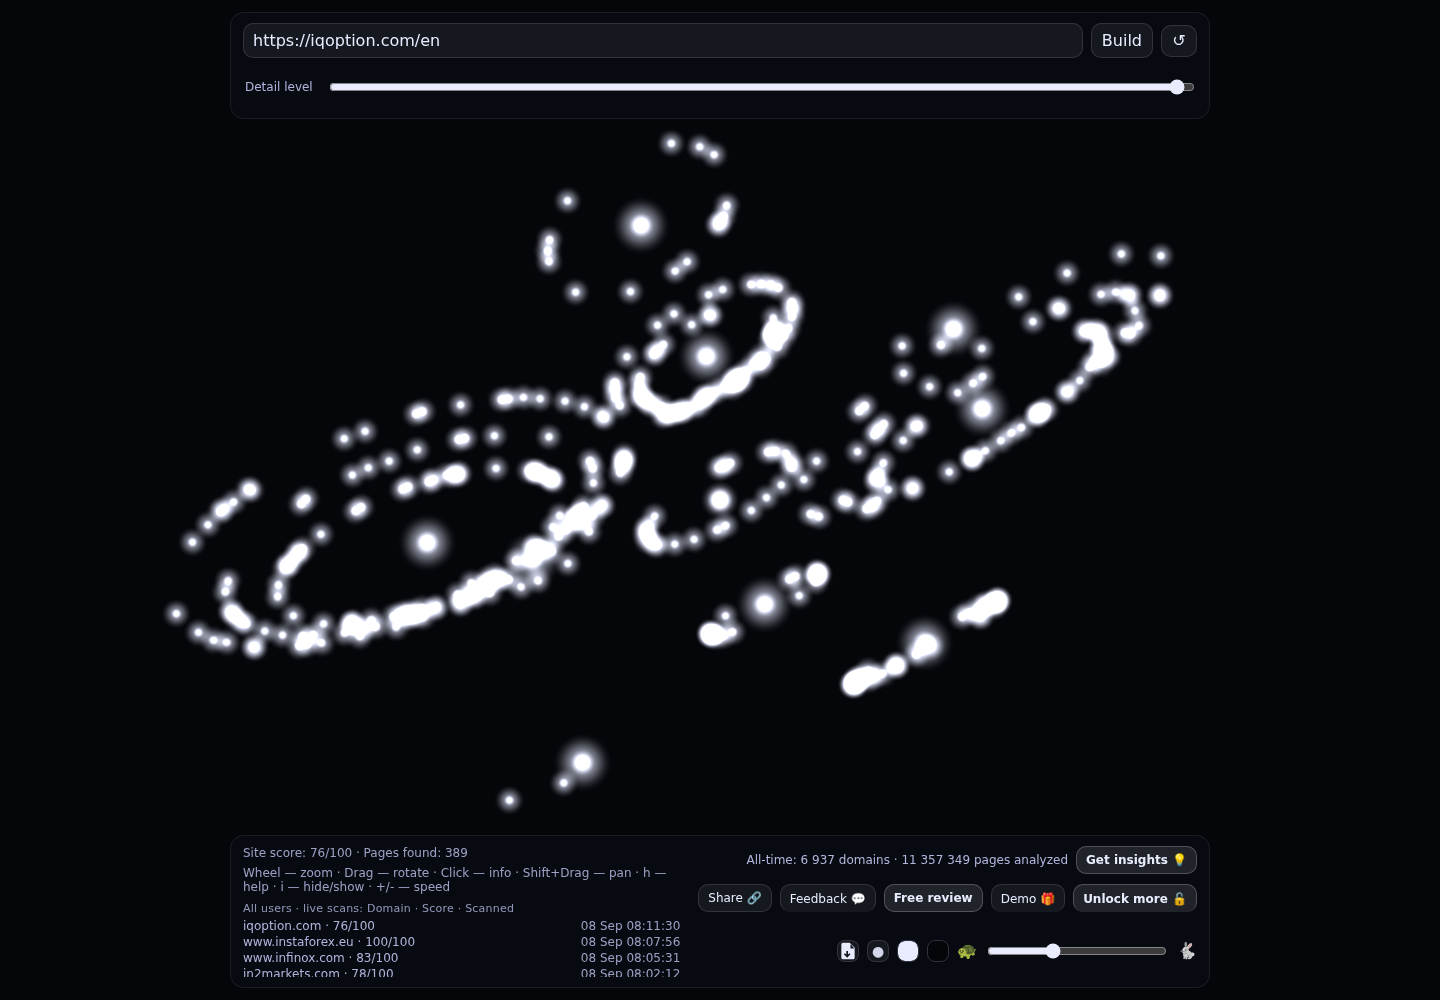Open the Feedback button
The height and width of the screenshot is (1000, 1440).
point(828,898)
